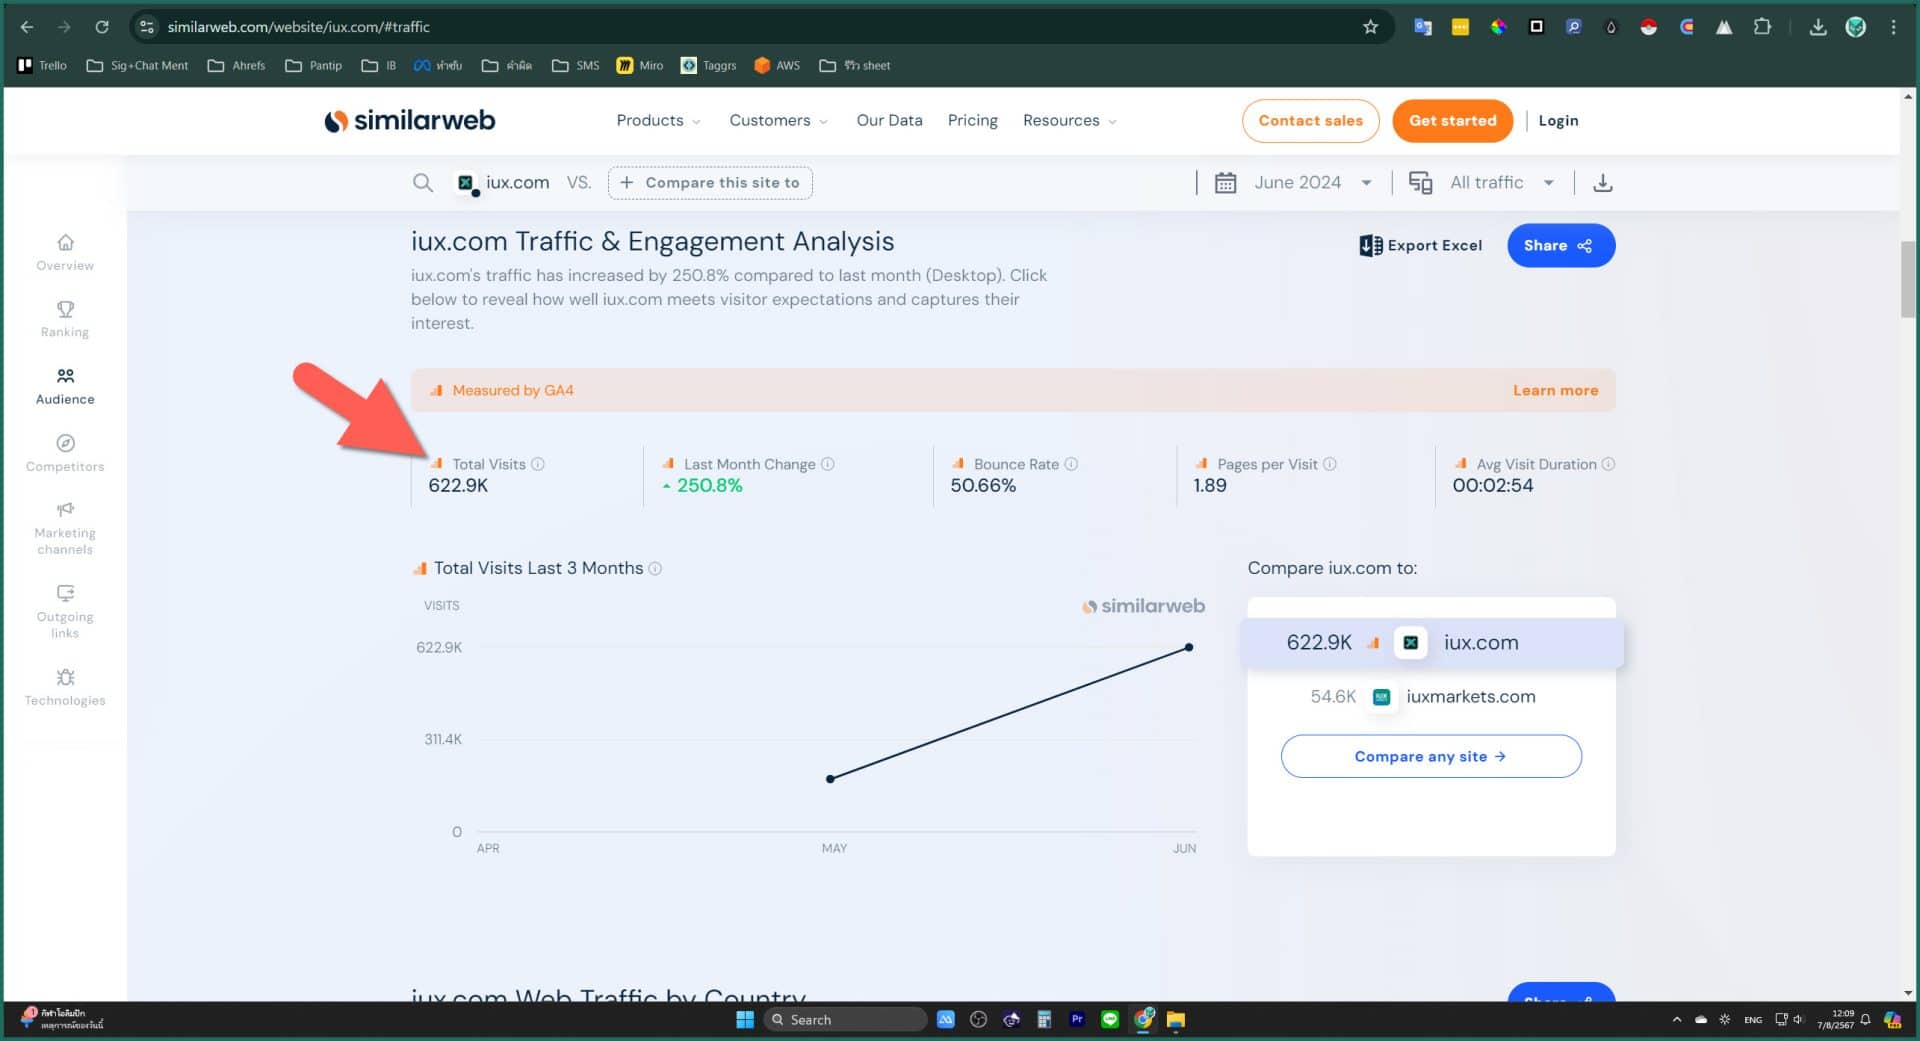Show hidden system tray icons
This screenshot has height=1041, width=1920.
point(1676,1019)
